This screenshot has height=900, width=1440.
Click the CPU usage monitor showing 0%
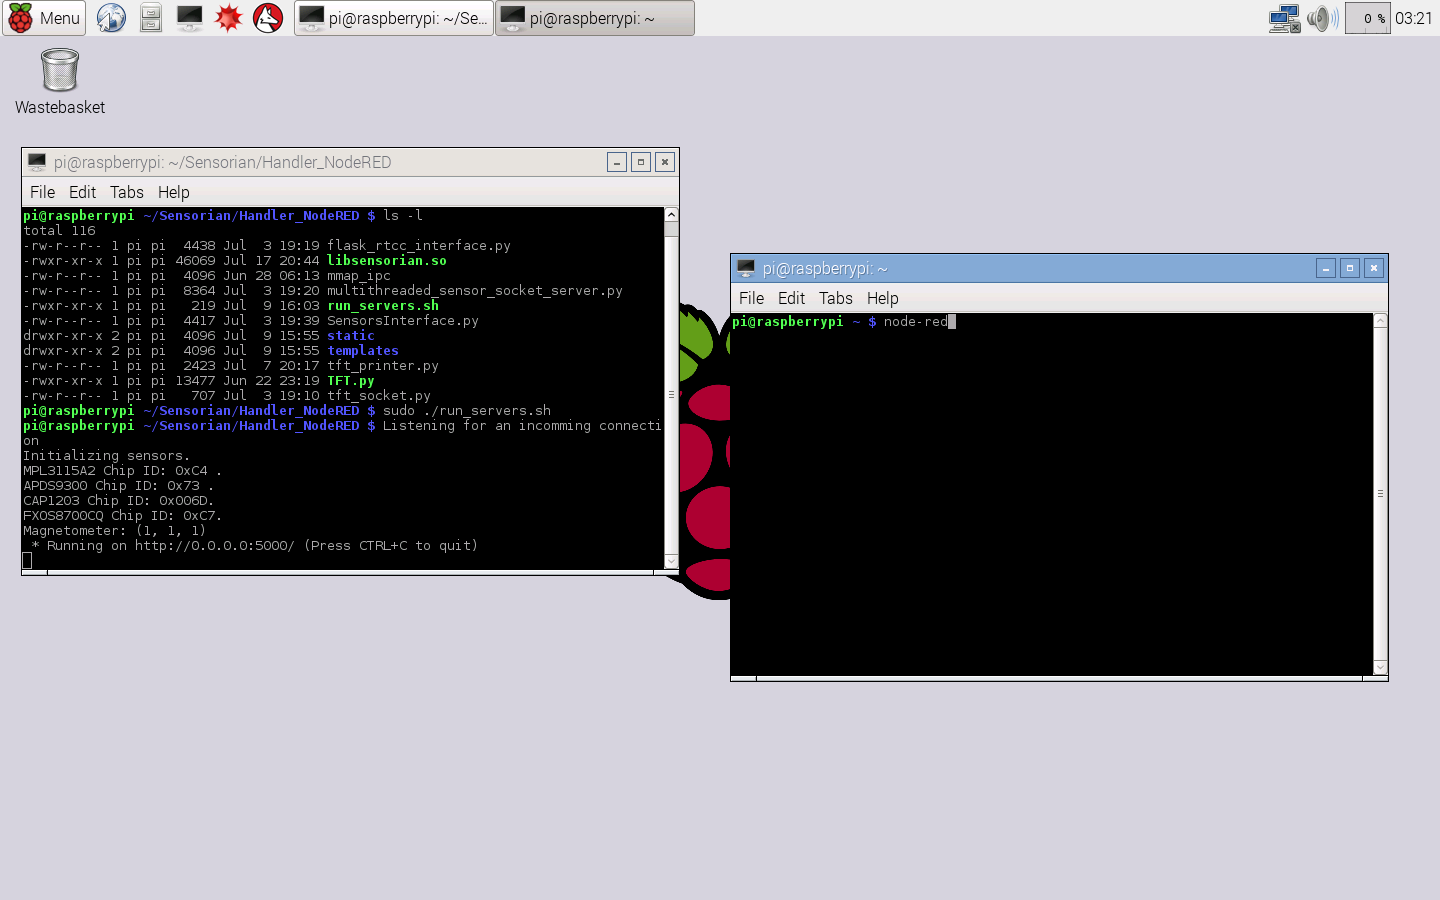[x=1367, y=18]
